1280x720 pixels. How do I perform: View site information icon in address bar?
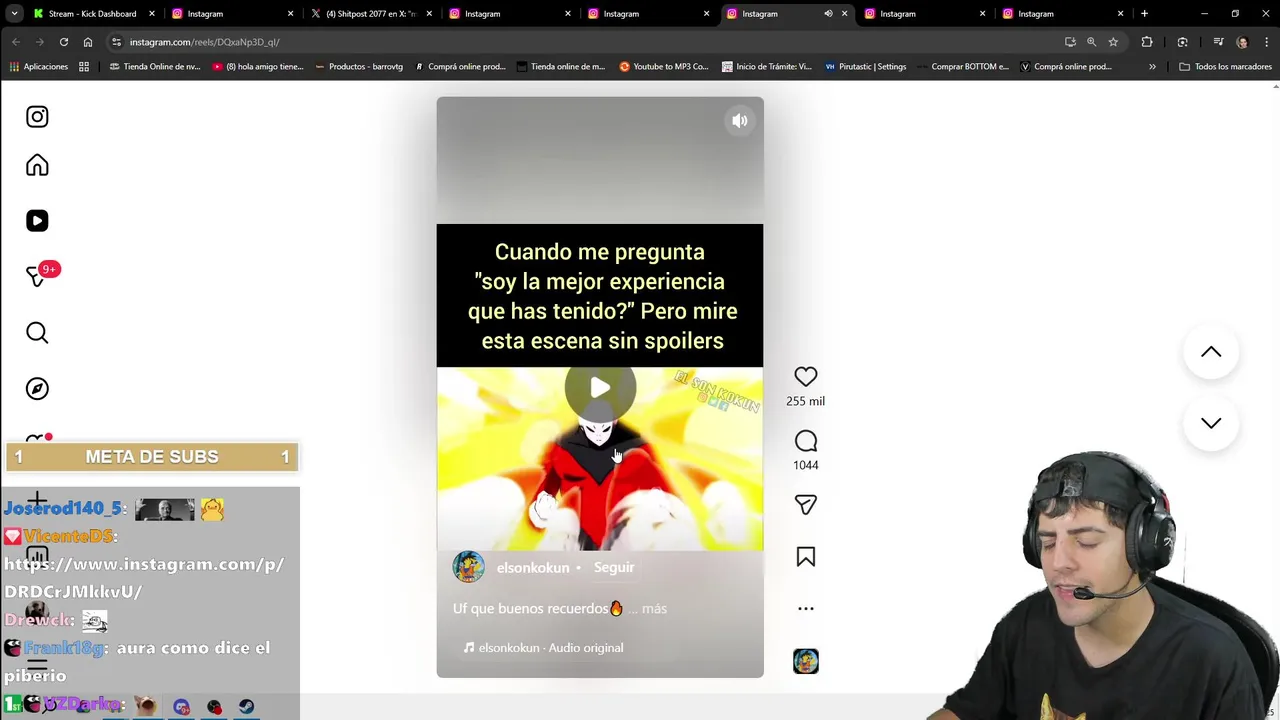tap(117, 42)
